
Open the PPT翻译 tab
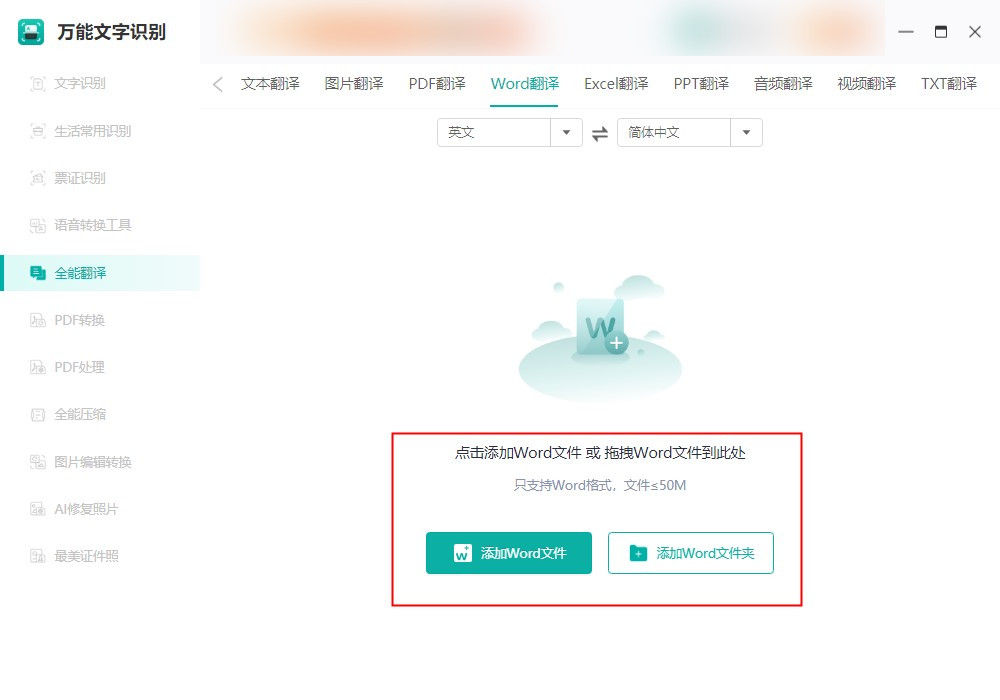tap(701, 84)
